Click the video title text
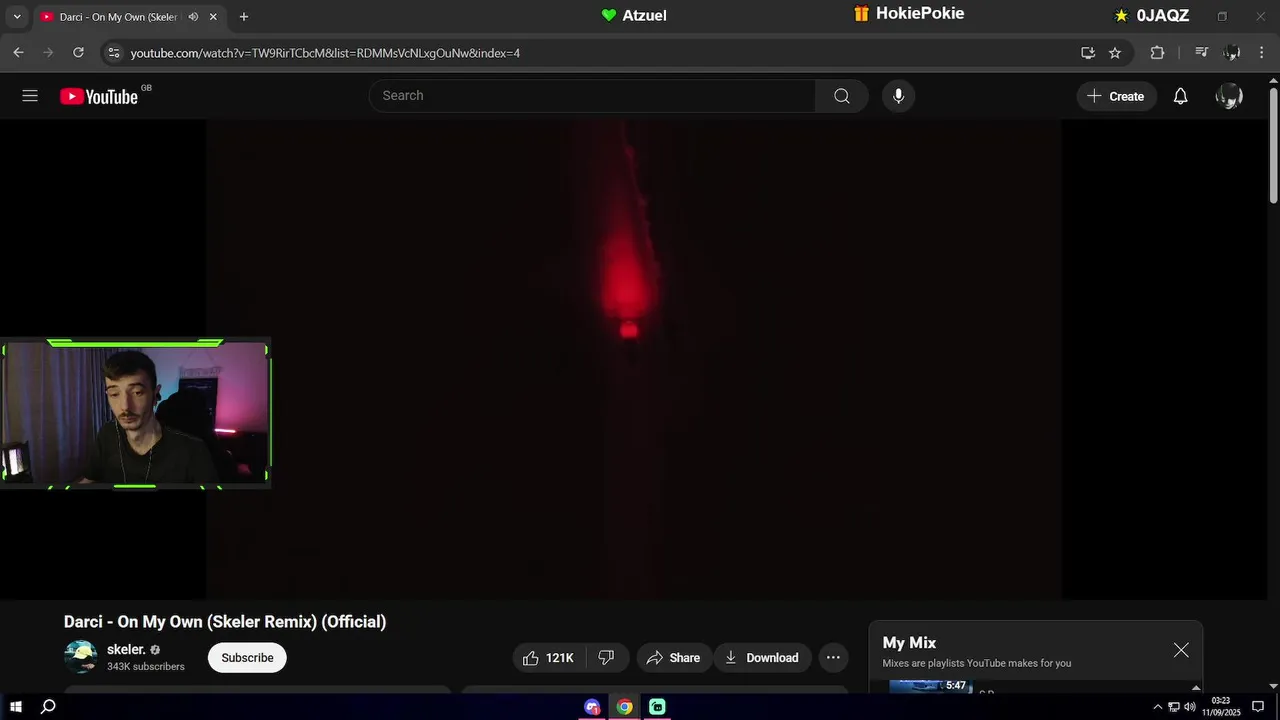The height and width of the screenshot is (720, 1280). pos(225,622)
